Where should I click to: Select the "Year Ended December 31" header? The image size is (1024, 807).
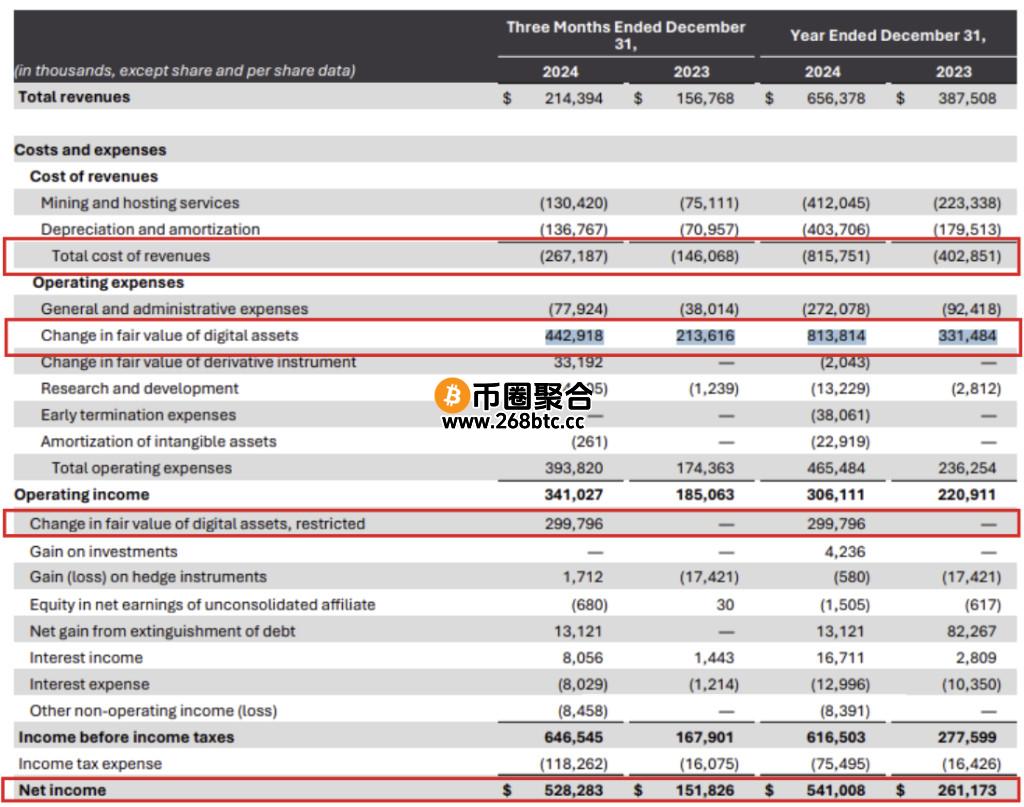(x=887, y=35)
